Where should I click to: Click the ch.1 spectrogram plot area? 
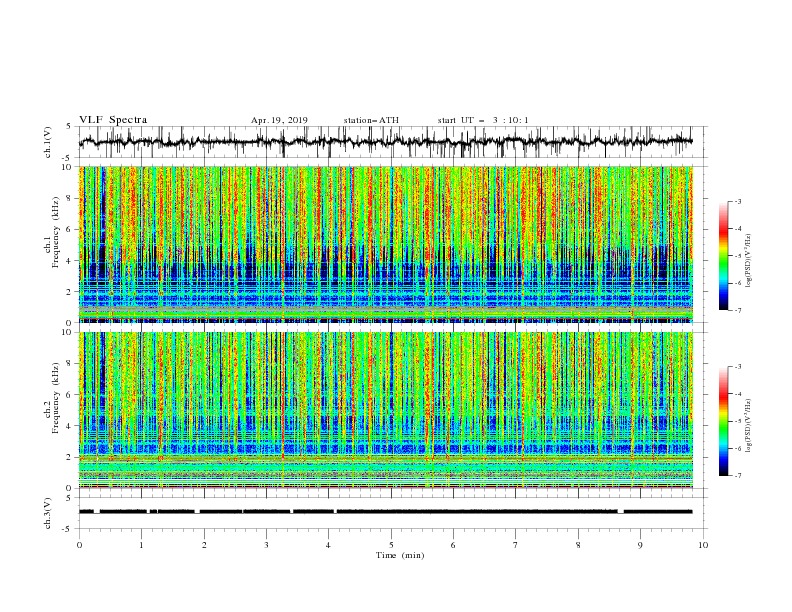[x=386, y=244]
